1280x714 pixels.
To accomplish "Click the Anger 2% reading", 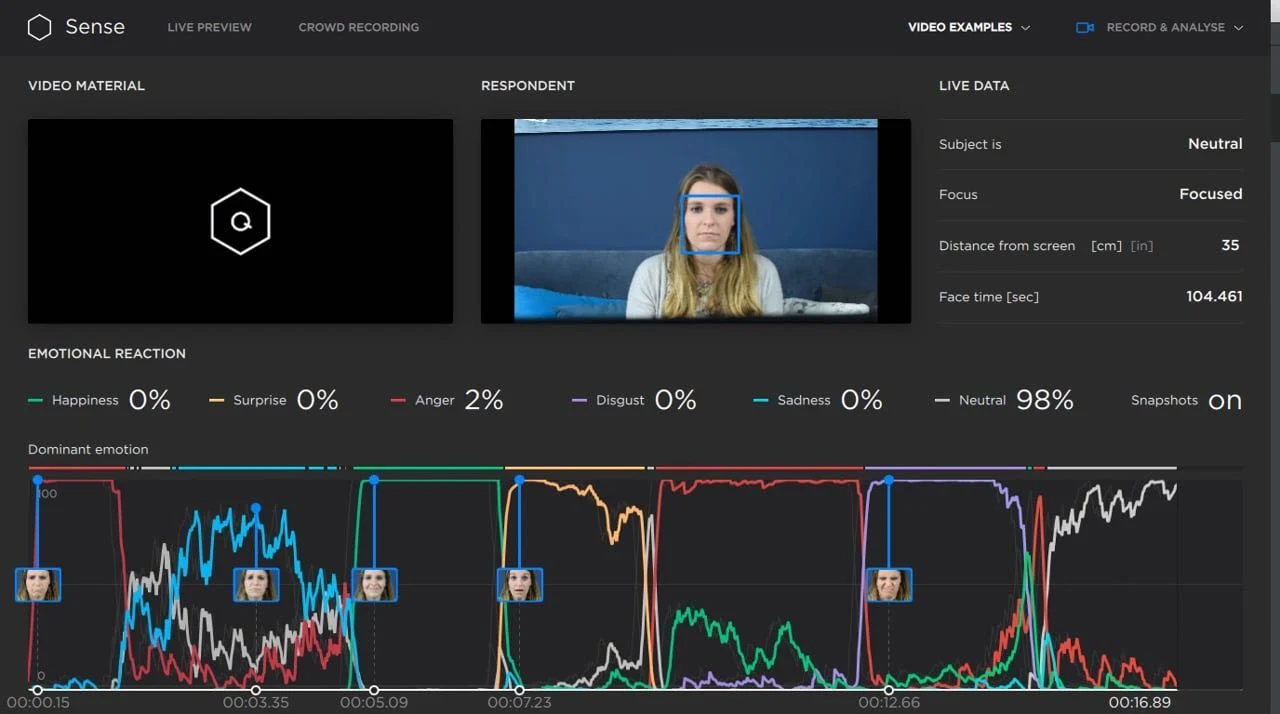I will [484, 400].
